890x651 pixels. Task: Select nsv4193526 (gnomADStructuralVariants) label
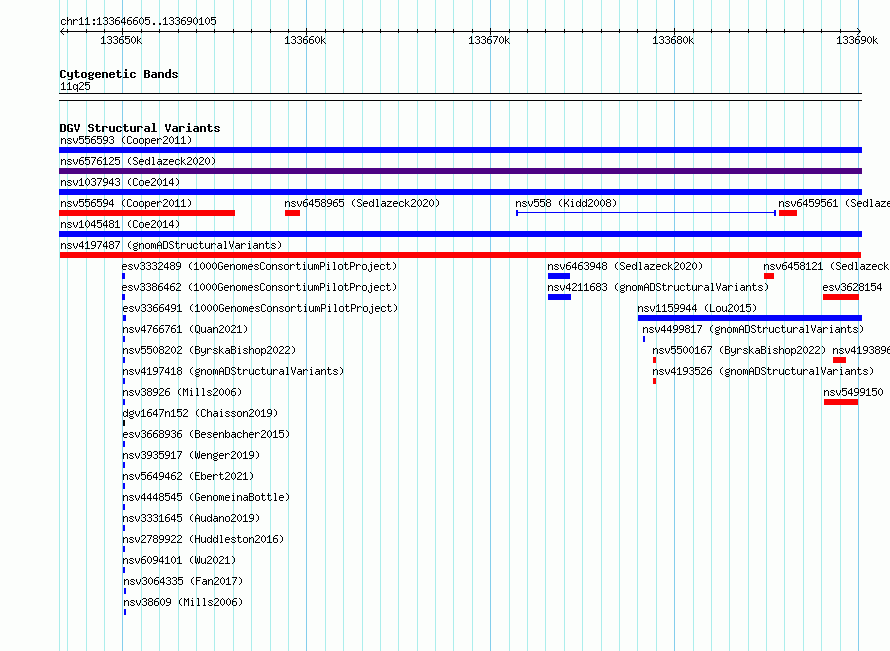(763, 371)
